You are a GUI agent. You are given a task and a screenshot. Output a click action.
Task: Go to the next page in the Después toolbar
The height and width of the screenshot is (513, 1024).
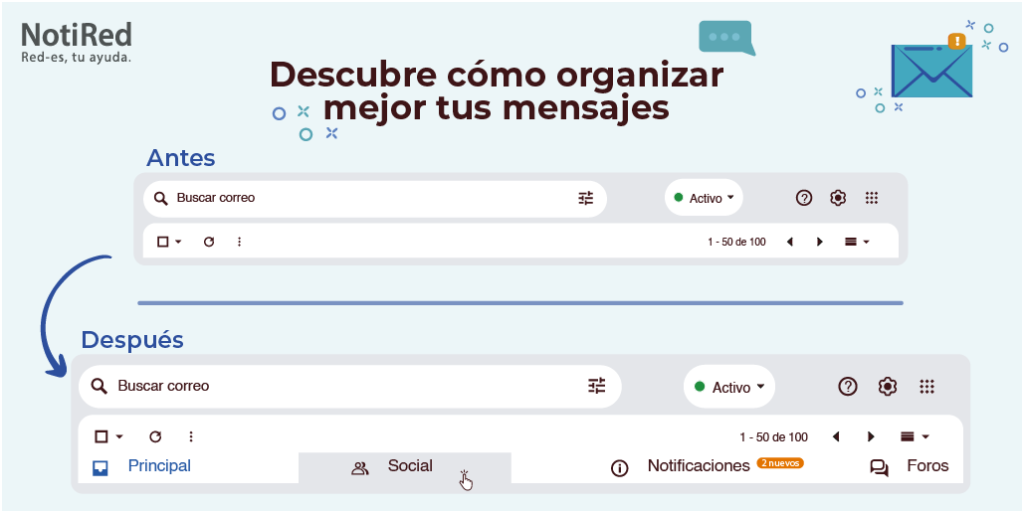871,437
